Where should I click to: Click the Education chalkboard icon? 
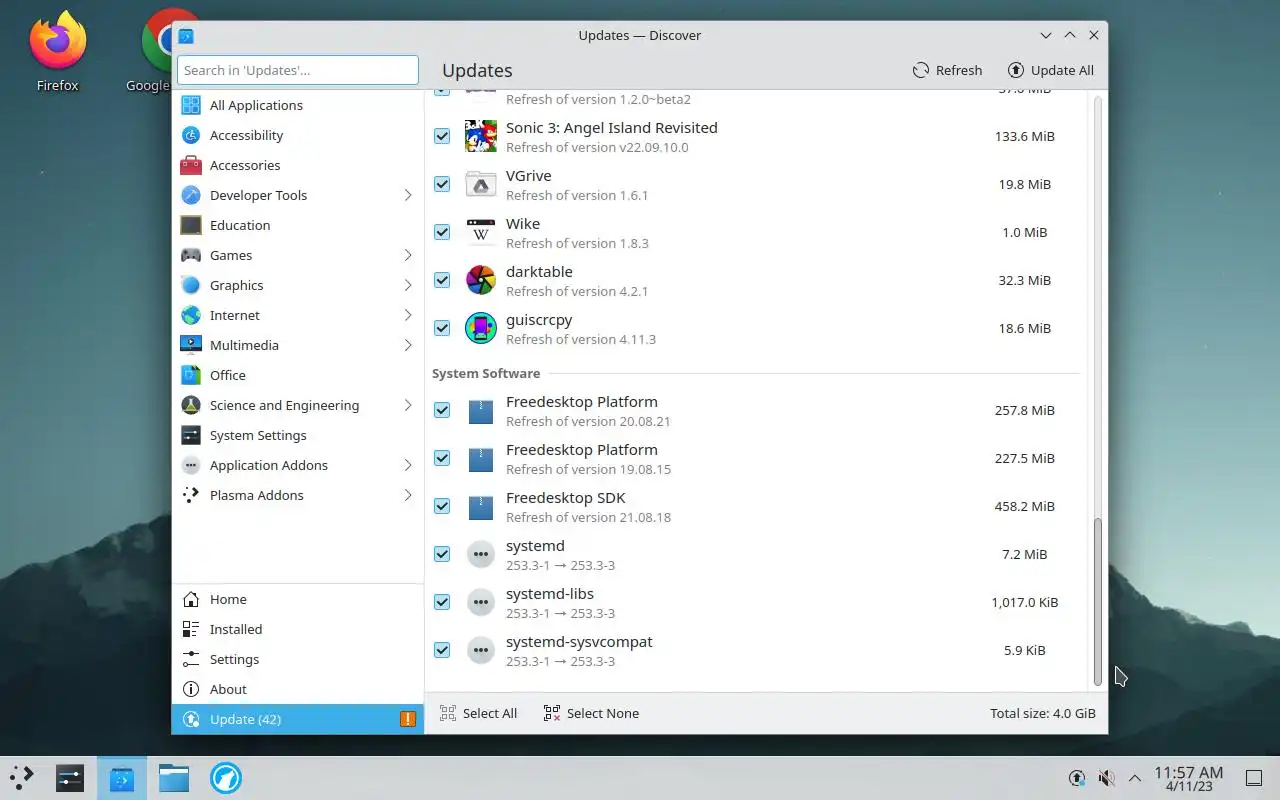point(191,225)
